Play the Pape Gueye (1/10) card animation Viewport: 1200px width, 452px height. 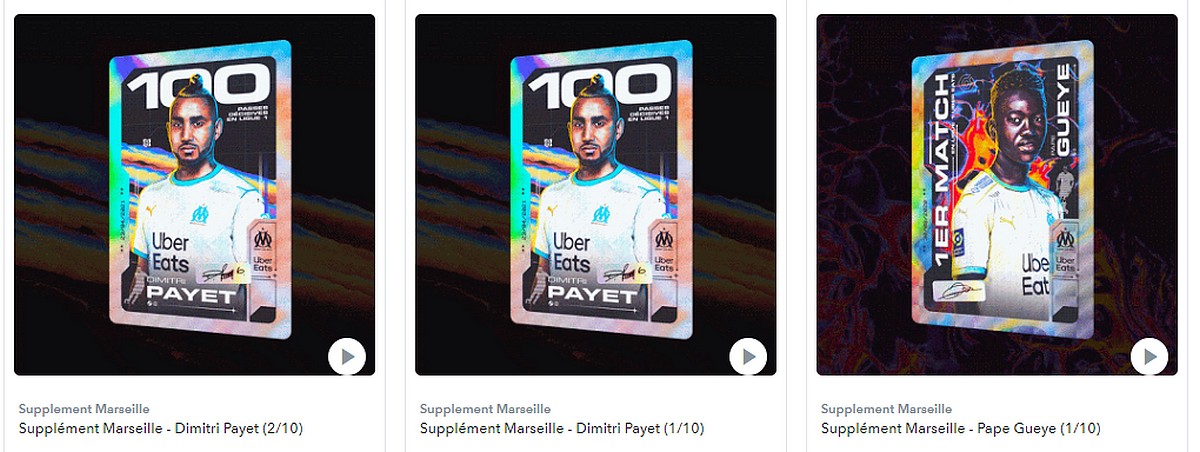click(1149, 355)
